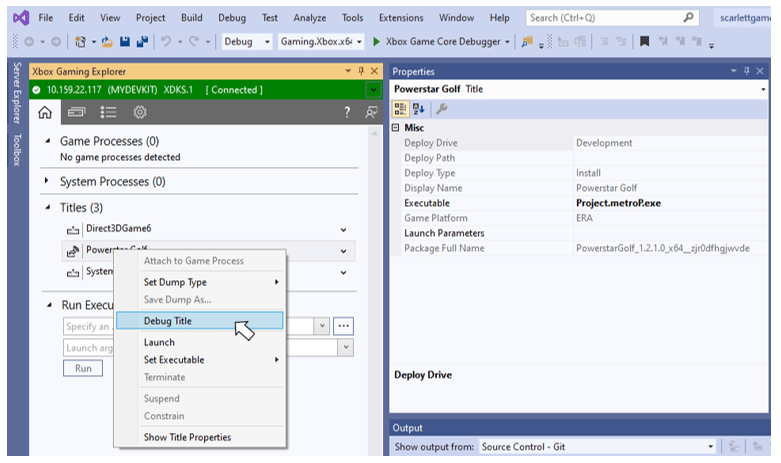Open the Help menu
The height and width of the screenshot is (463, 781).
pos(500,18)
